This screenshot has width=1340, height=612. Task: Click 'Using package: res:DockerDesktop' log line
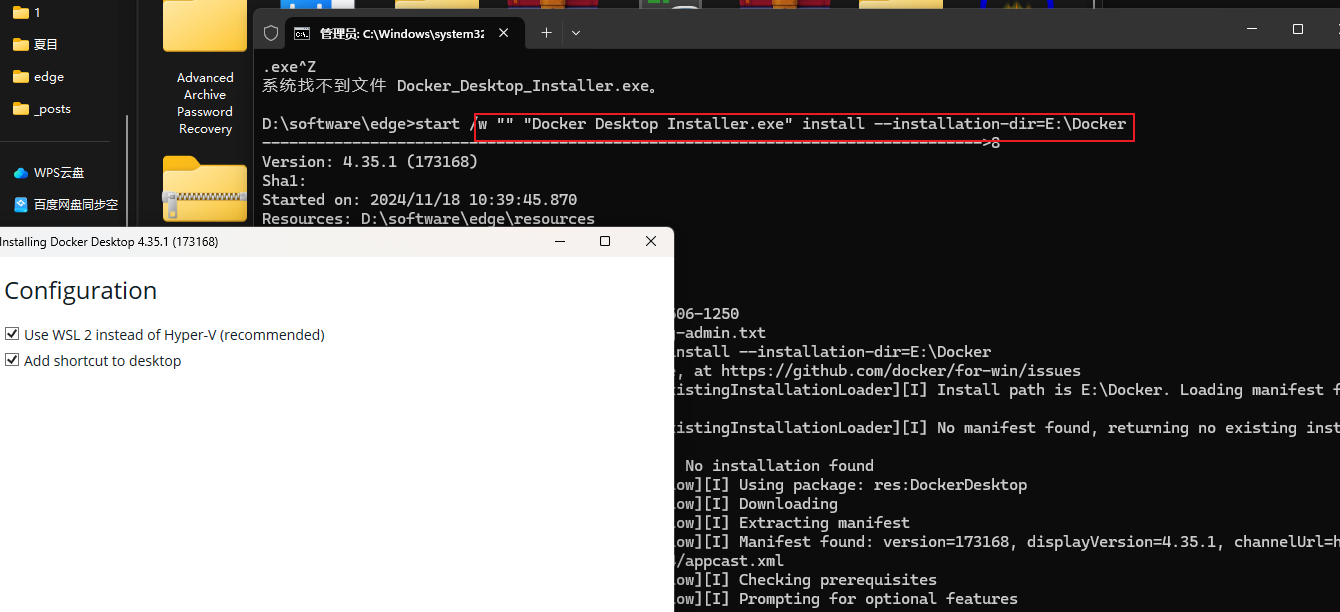pos(883,484)
